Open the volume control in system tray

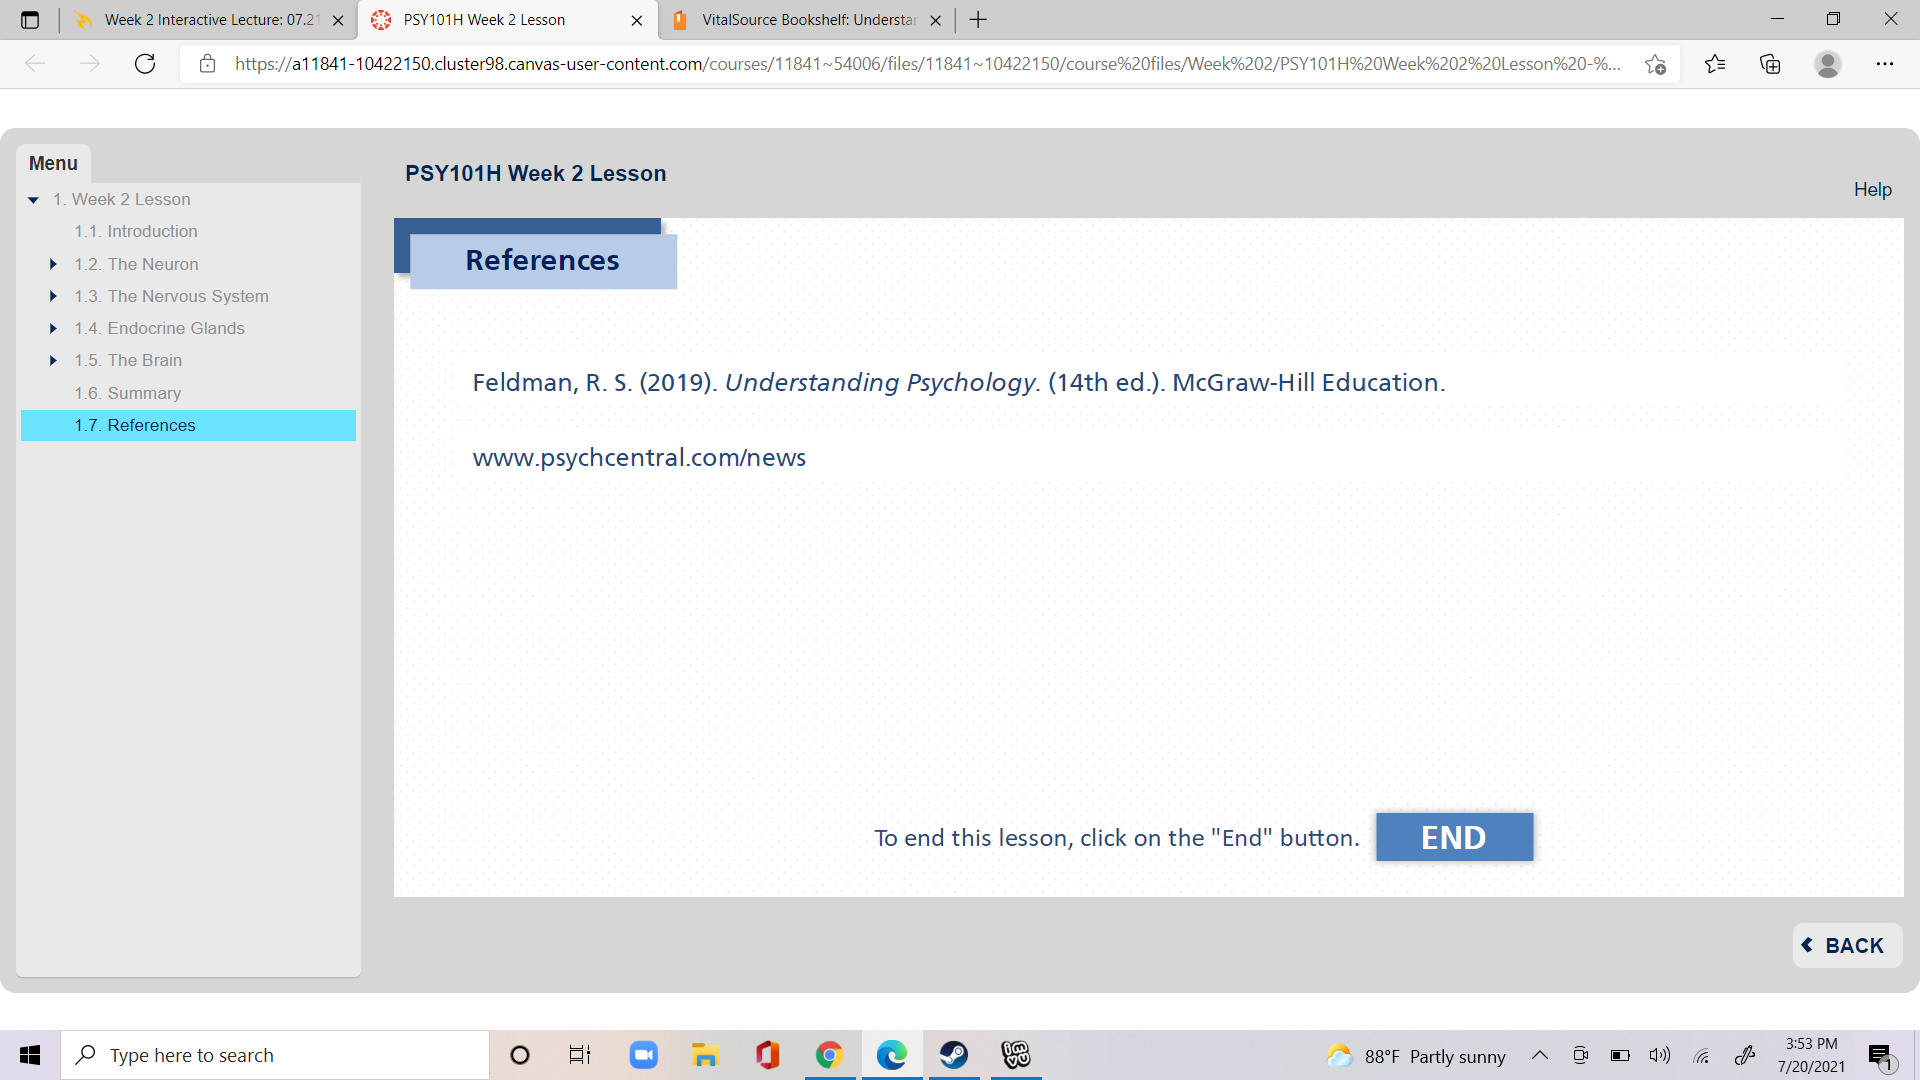[1660, 1055]
